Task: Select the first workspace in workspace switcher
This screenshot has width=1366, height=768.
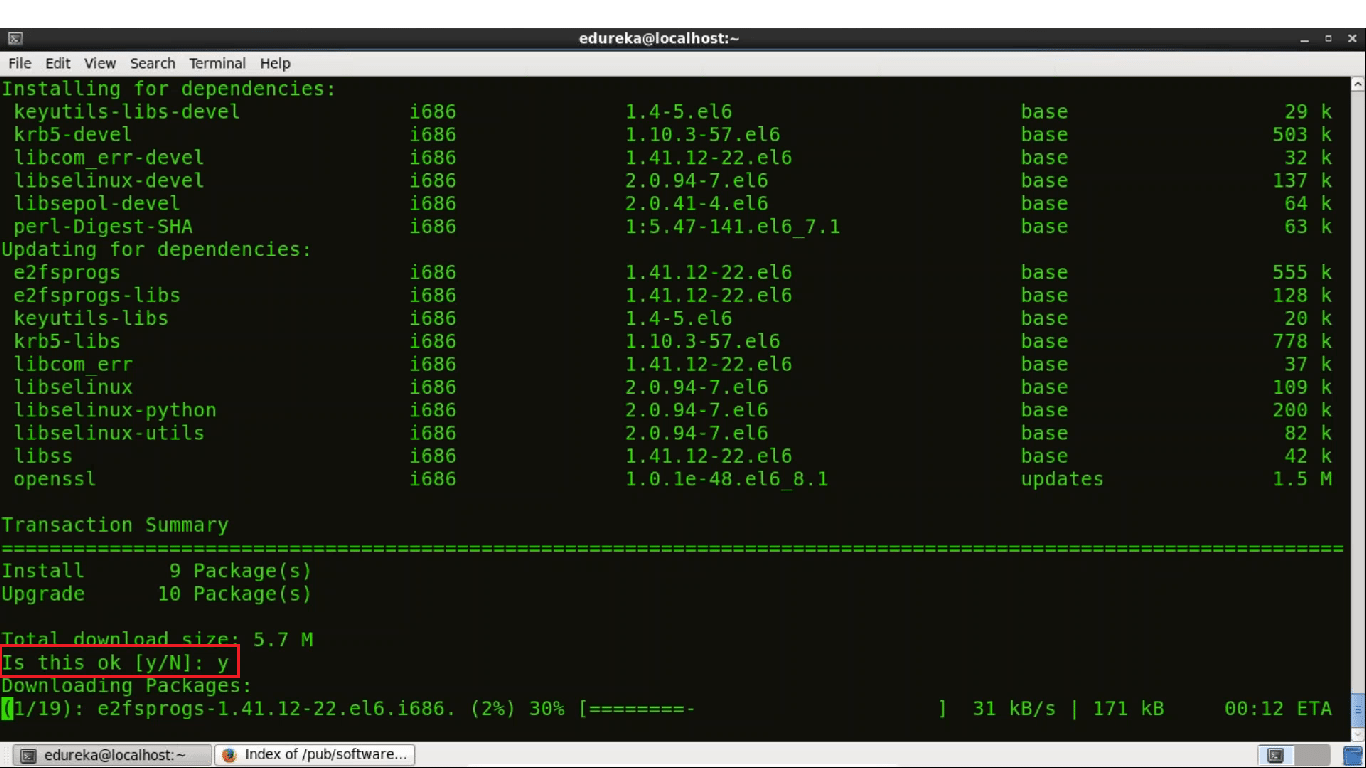Action: [1275, 755]
